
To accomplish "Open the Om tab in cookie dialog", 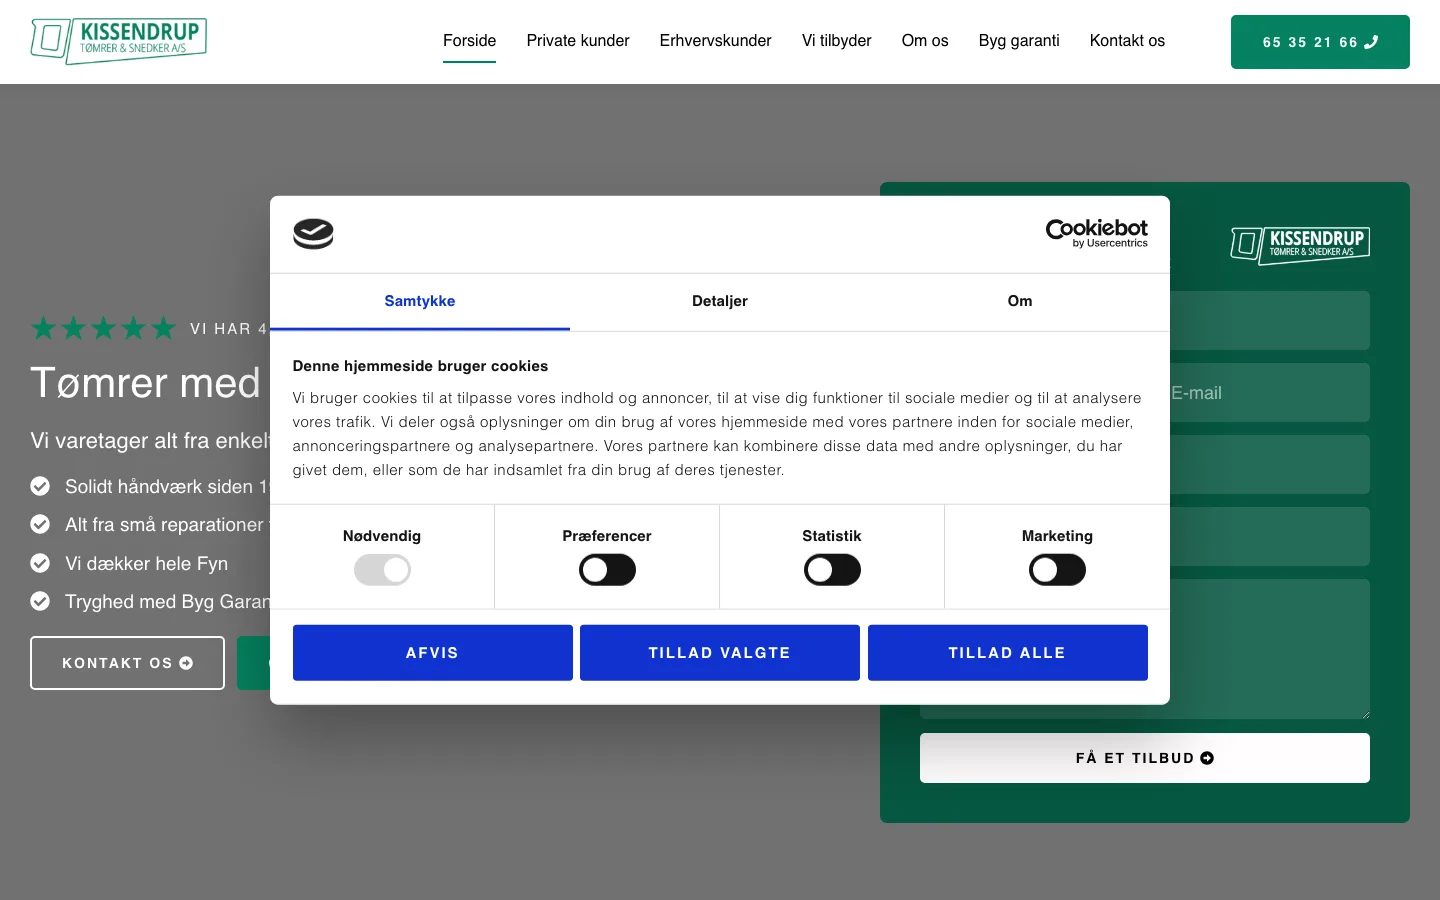I will [x=1020, y=301].
